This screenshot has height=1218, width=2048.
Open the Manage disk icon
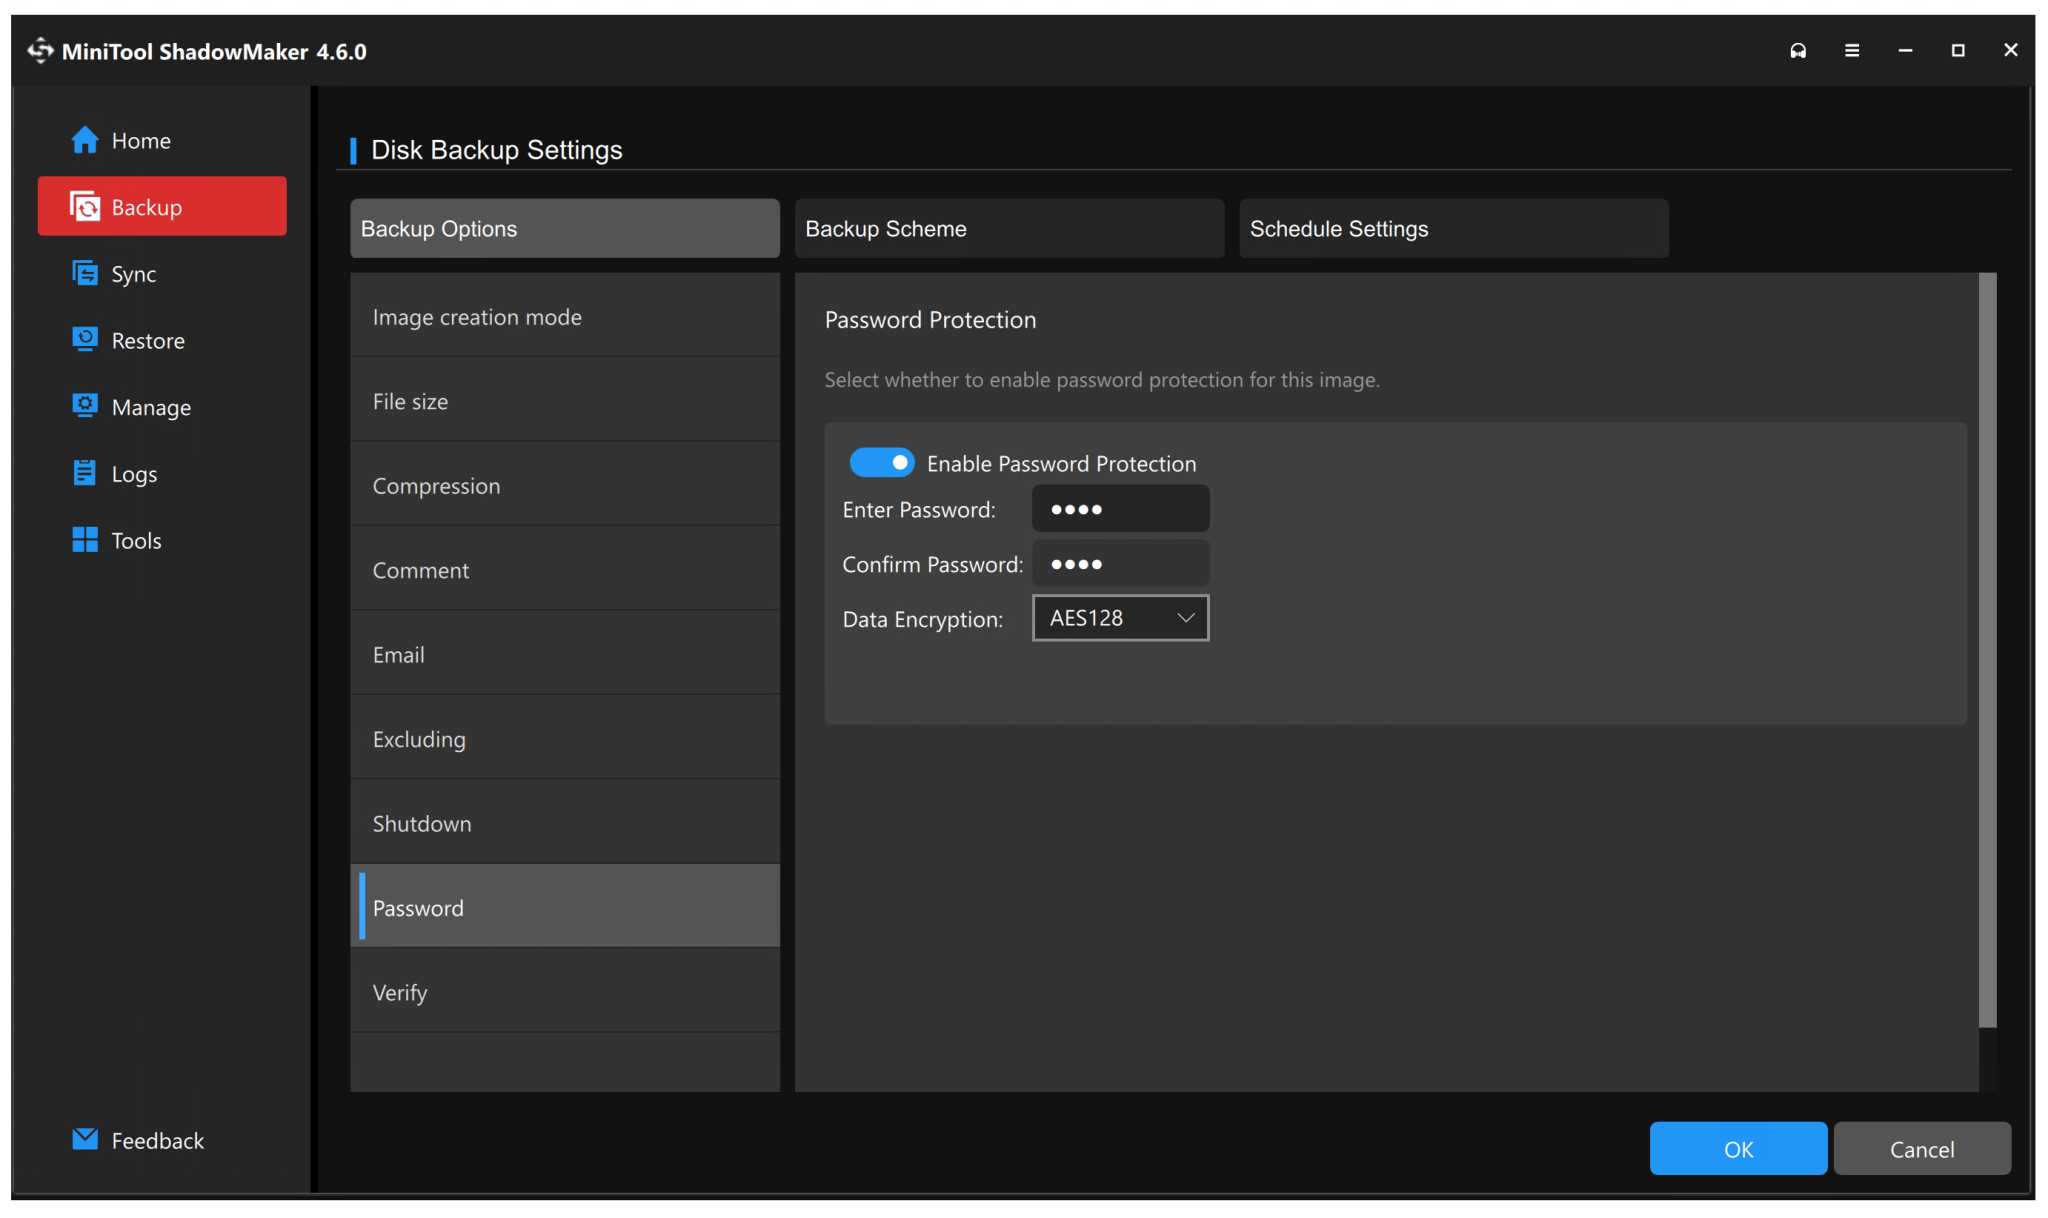(x=85, y=406)
